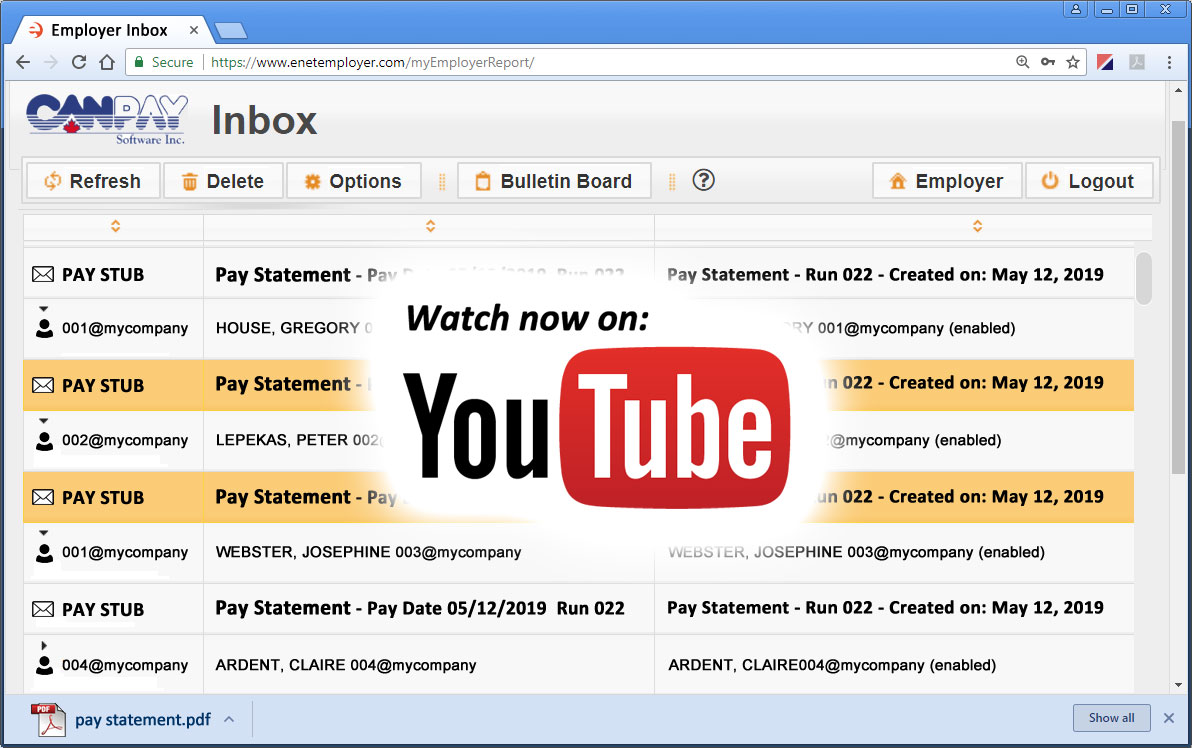Click the page scrollbar up arrow

1178,90
